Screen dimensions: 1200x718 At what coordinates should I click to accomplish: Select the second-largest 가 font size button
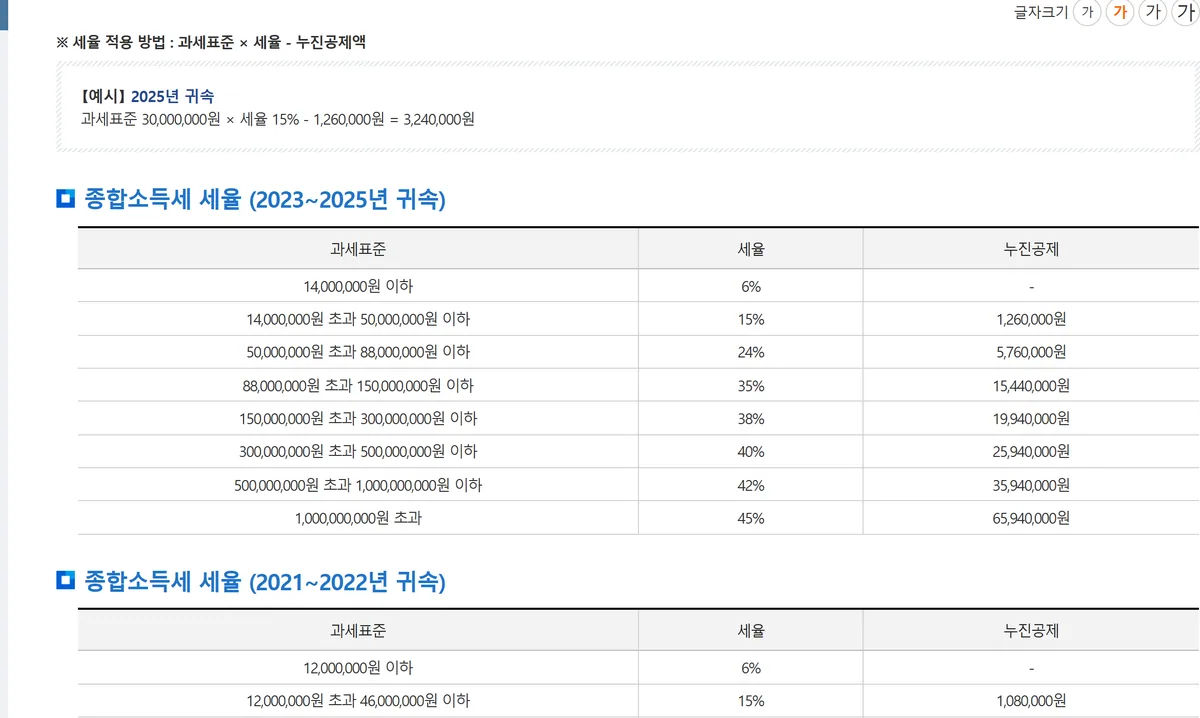click(1153, 13)
